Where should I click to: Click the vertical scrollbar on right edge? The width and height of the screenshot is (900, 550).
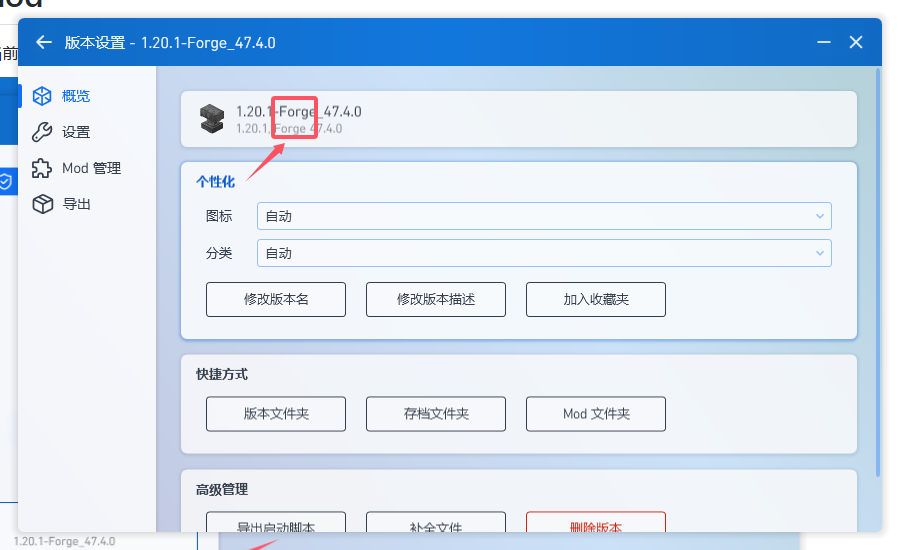[878, 270]
